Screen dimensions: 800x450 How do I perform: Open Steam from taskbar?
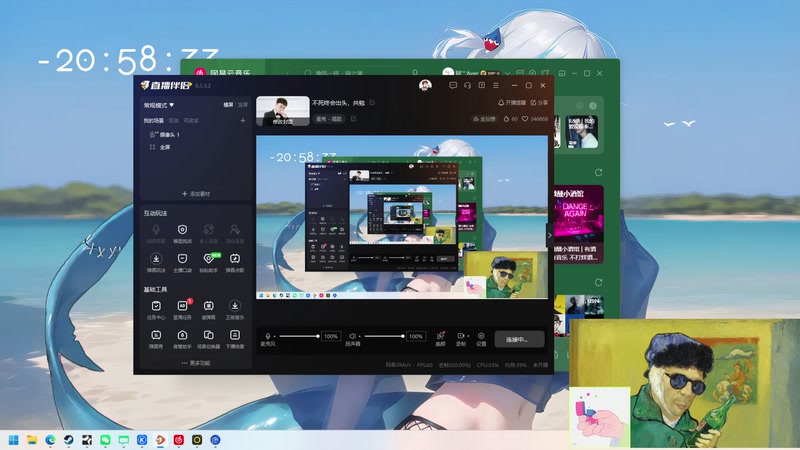(69, 440)
